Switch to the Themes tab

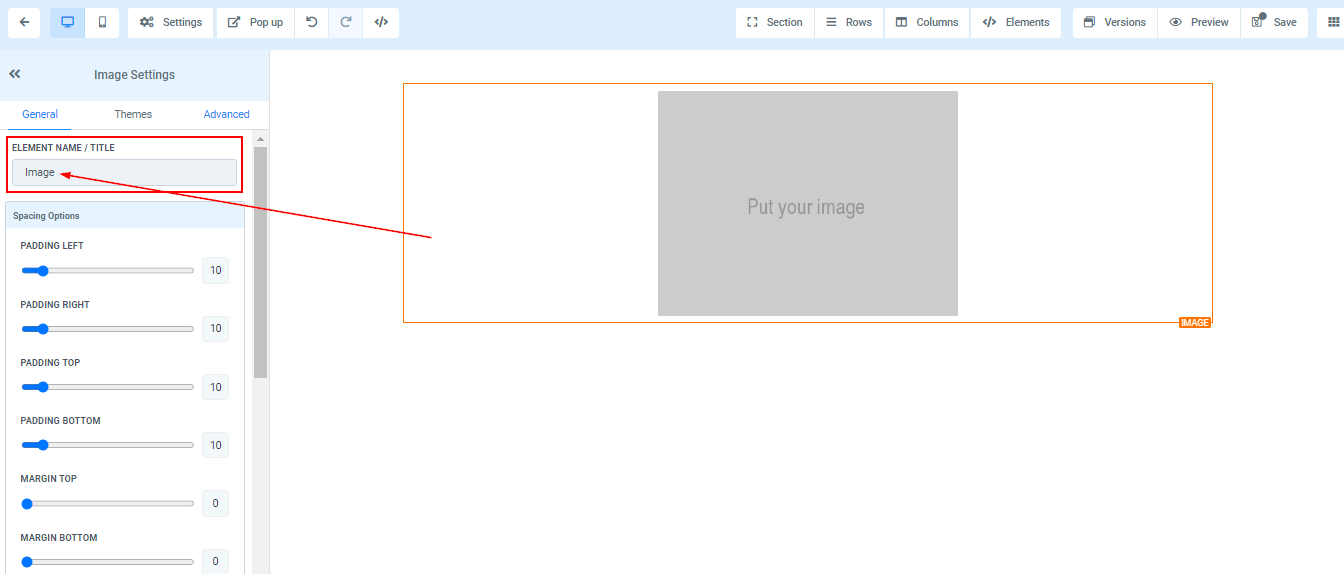click(x=133, y=114)
